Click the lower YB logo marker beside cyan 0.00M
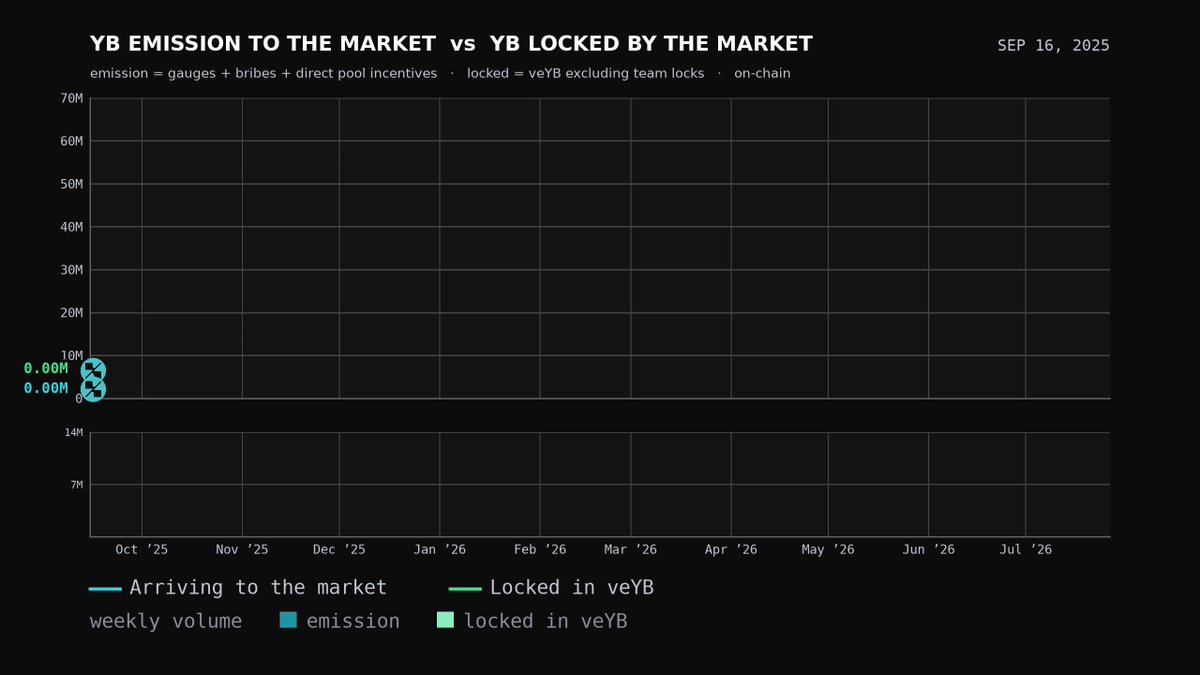 pos(93,389)
